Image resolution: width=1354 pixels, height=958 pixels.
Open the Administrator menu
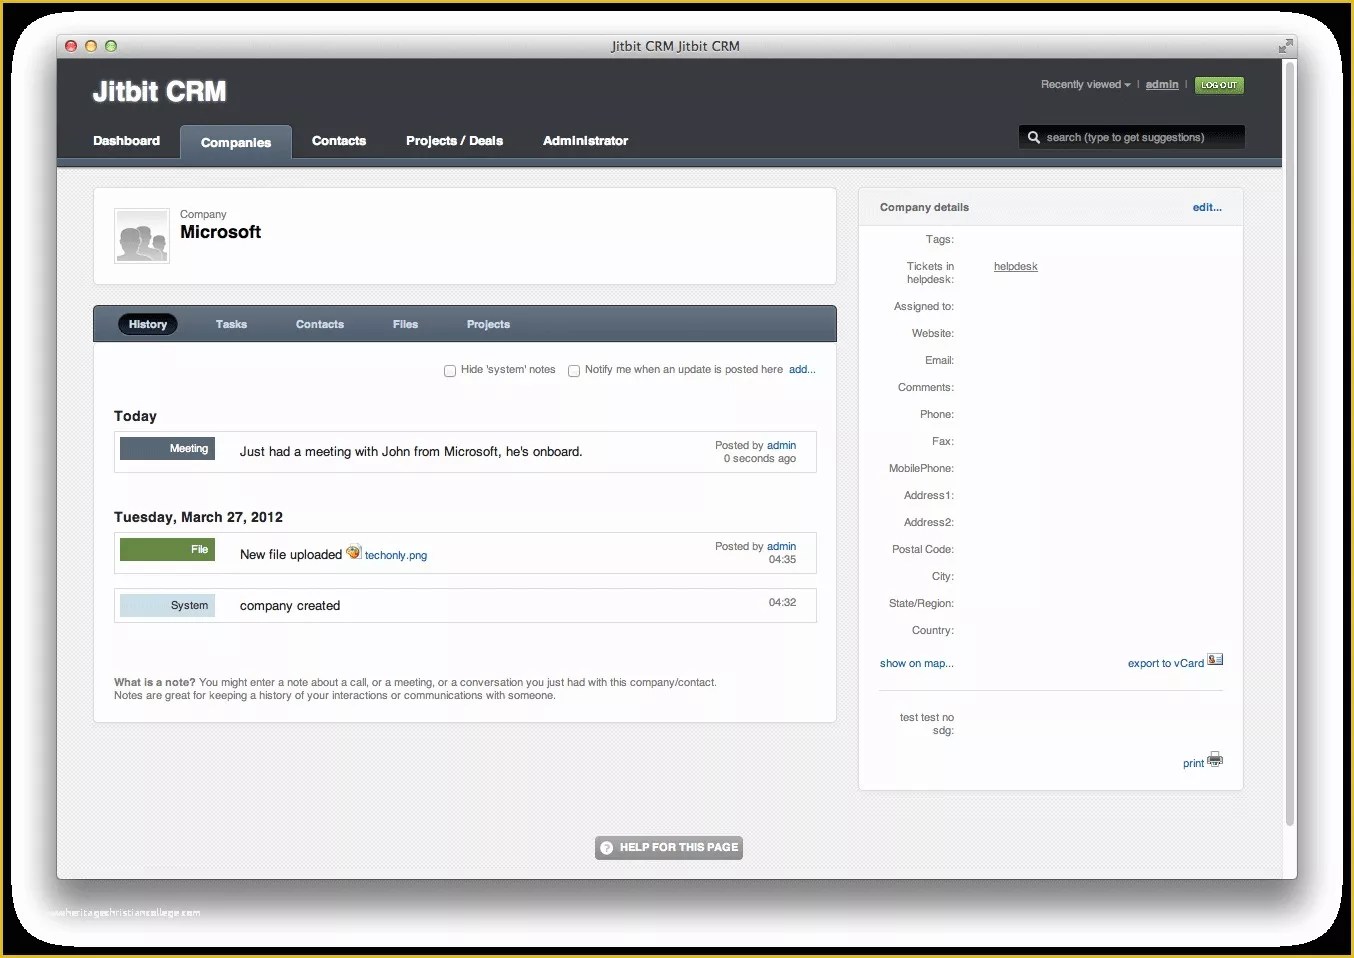tap(585, 141)
